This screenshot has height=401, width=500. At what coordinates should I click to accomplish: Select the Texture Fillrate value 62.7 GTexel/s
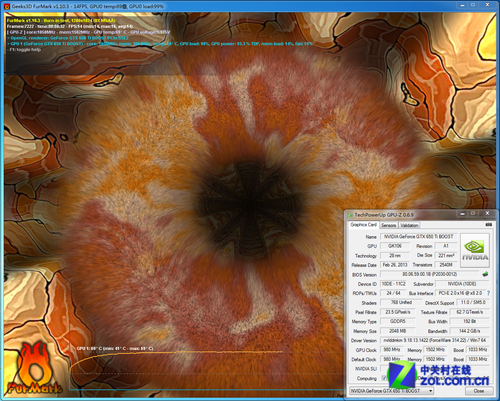(x=469, y=312)
